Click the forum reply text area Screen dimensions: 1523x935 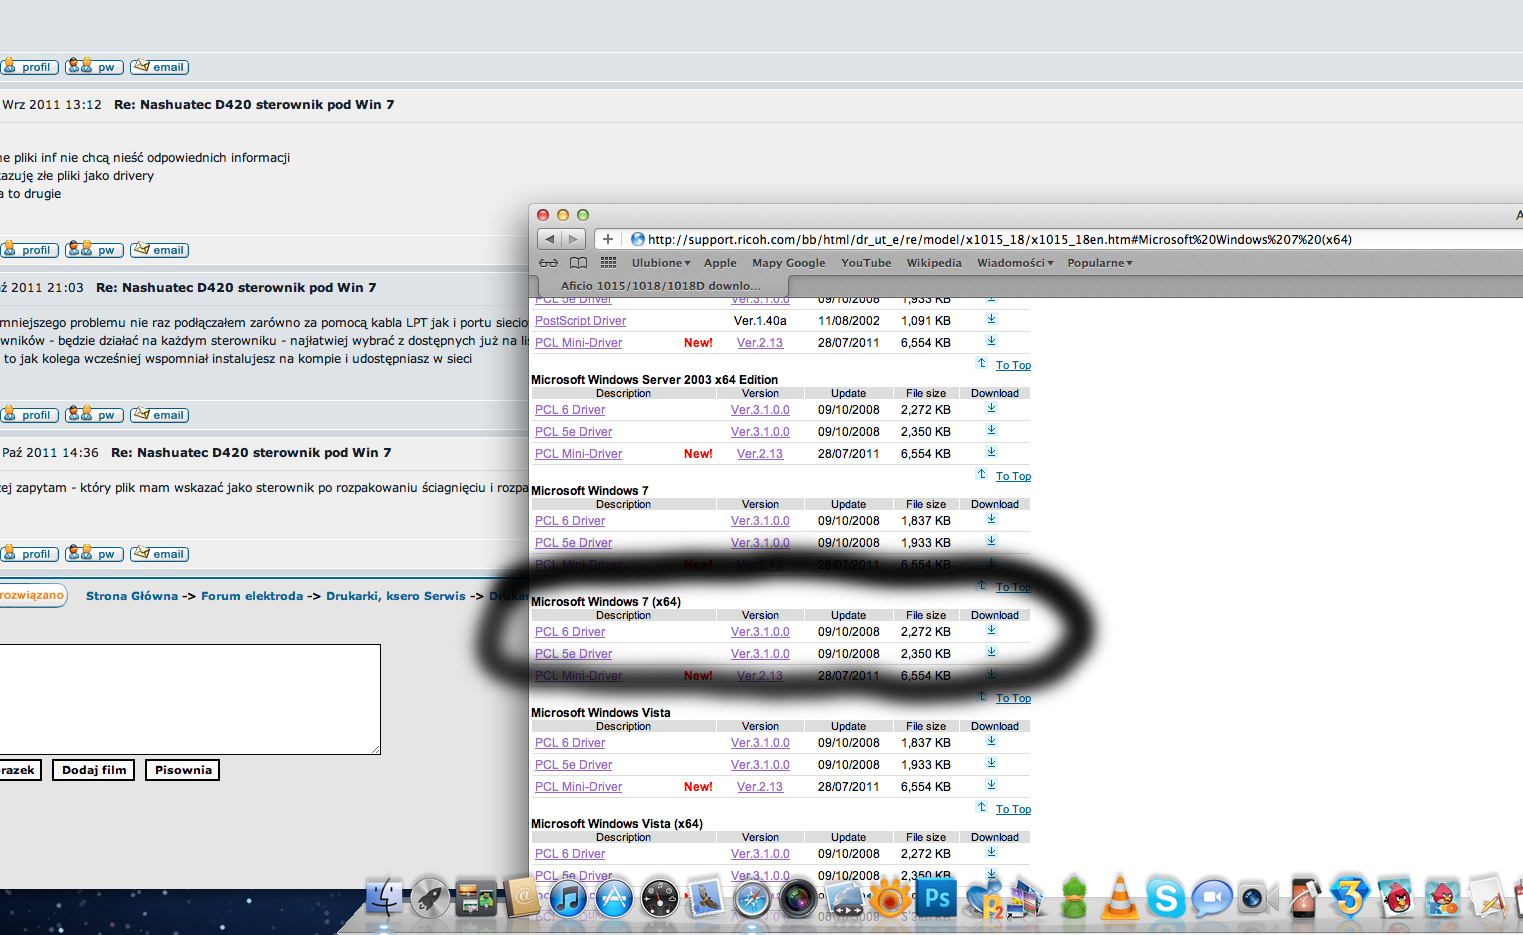190,699
